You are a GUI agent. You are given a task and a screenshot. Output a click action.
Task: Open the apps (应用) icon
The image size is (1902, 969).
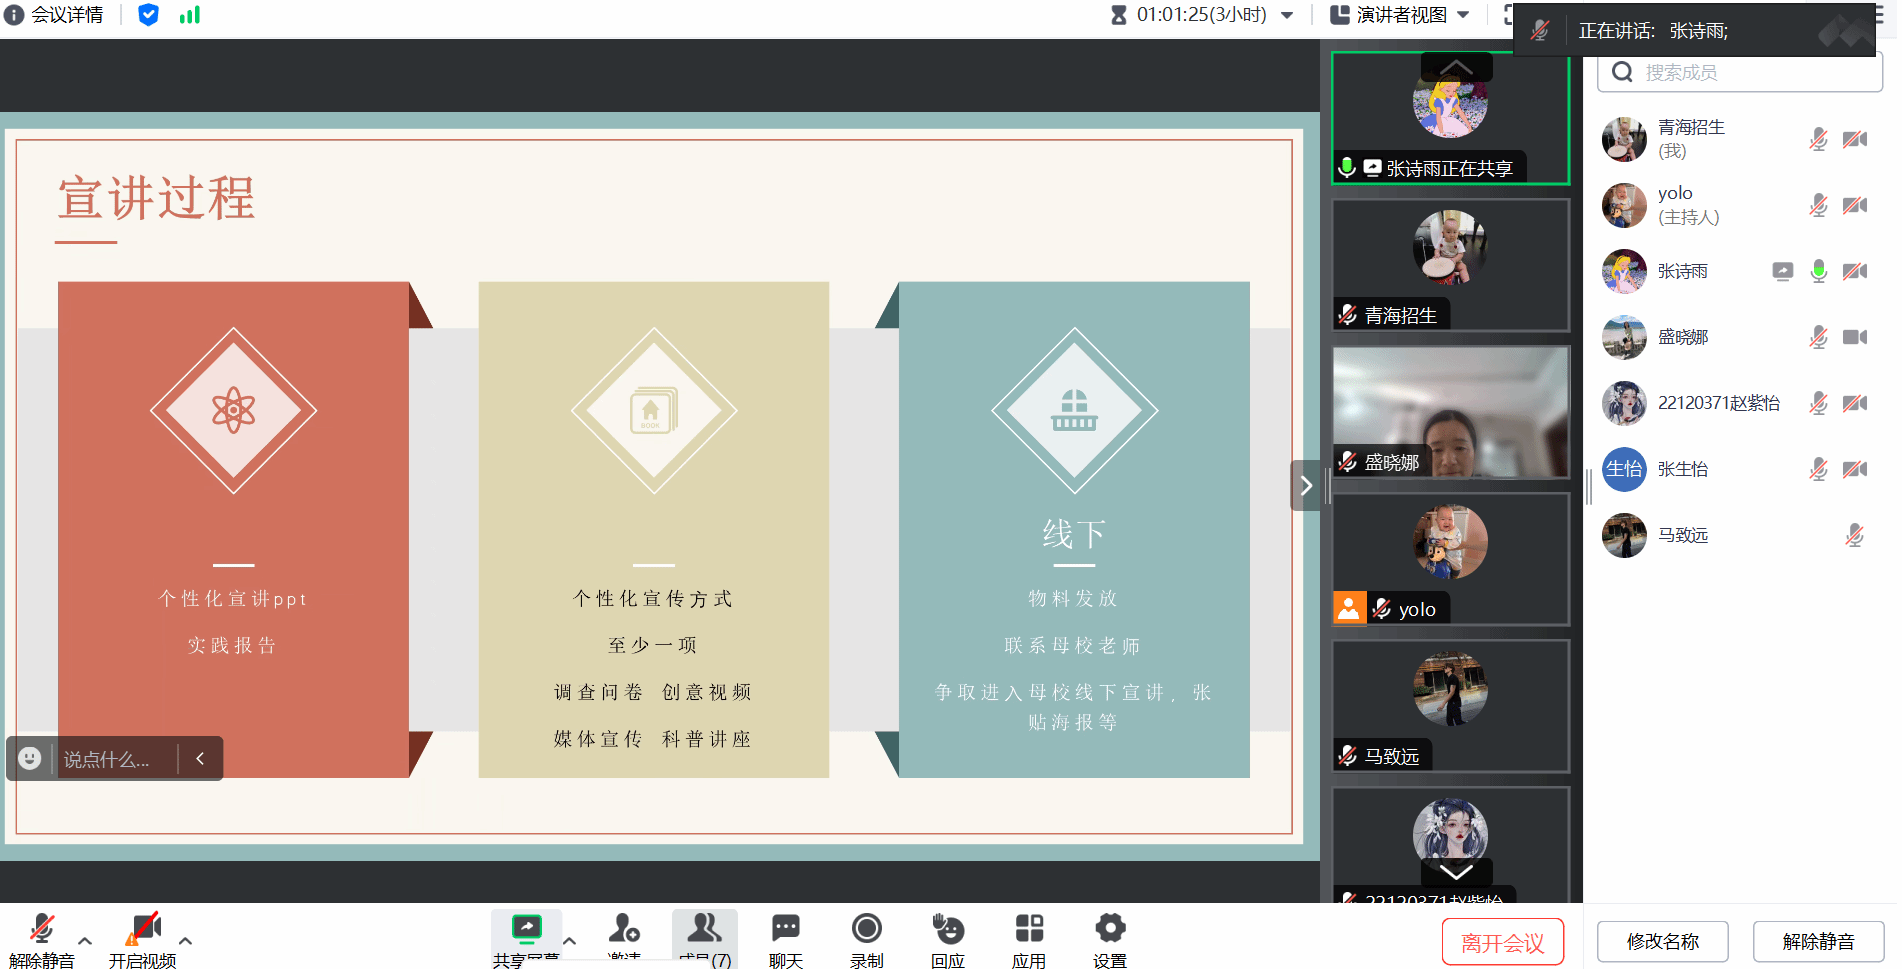[1028, 938]
